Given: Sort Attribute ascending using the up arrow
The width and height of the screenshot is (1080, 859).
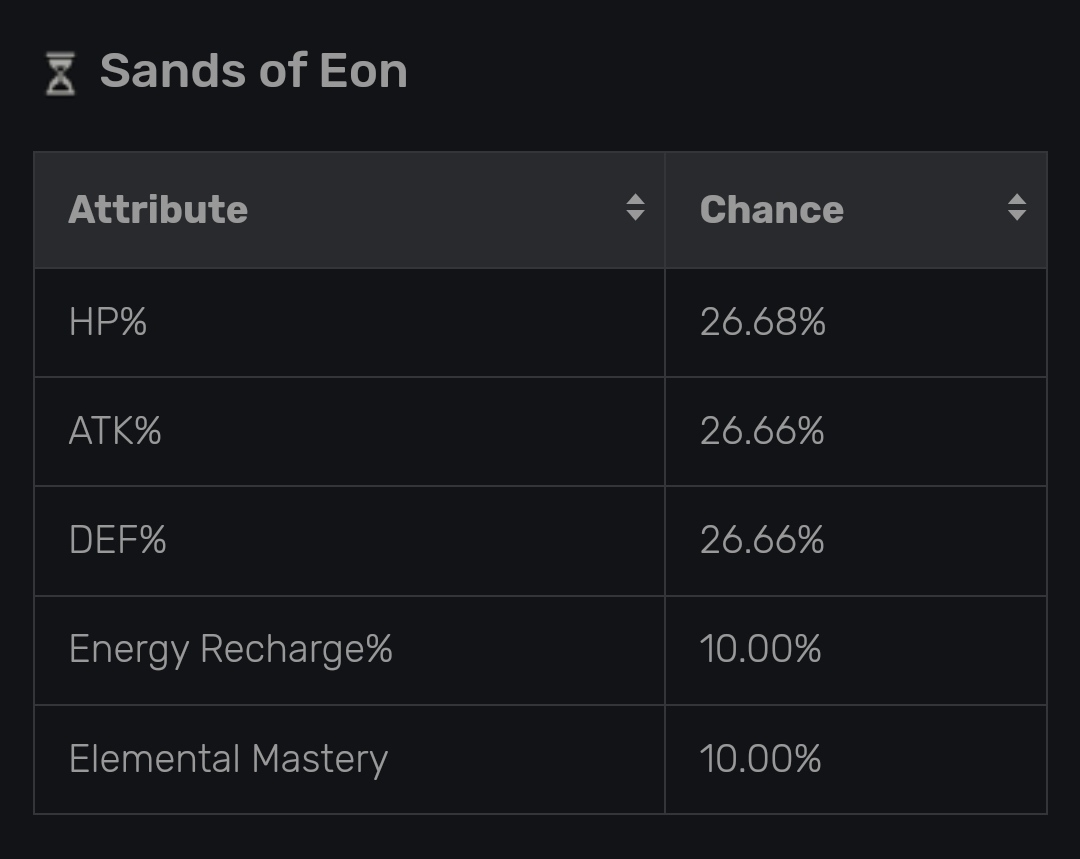Looking at the screenshot, I should point(635,200).
